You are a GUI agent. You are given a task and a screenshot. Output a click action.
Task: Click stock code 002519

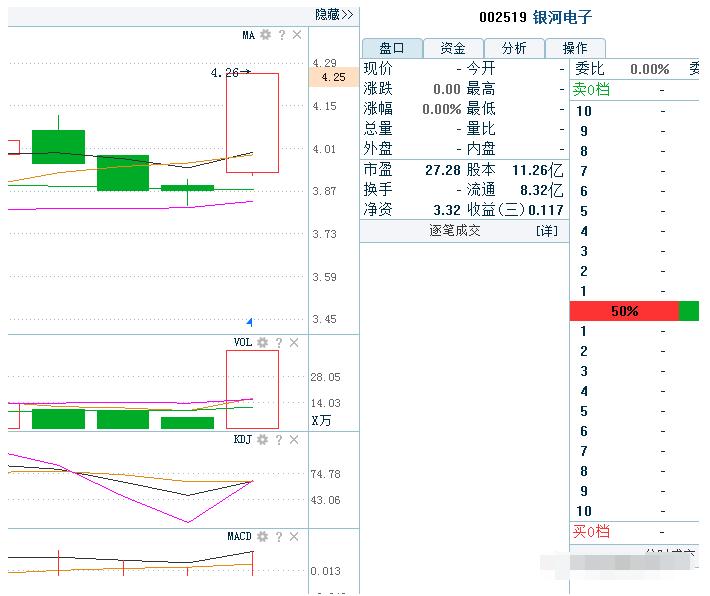tap(503, 17)
